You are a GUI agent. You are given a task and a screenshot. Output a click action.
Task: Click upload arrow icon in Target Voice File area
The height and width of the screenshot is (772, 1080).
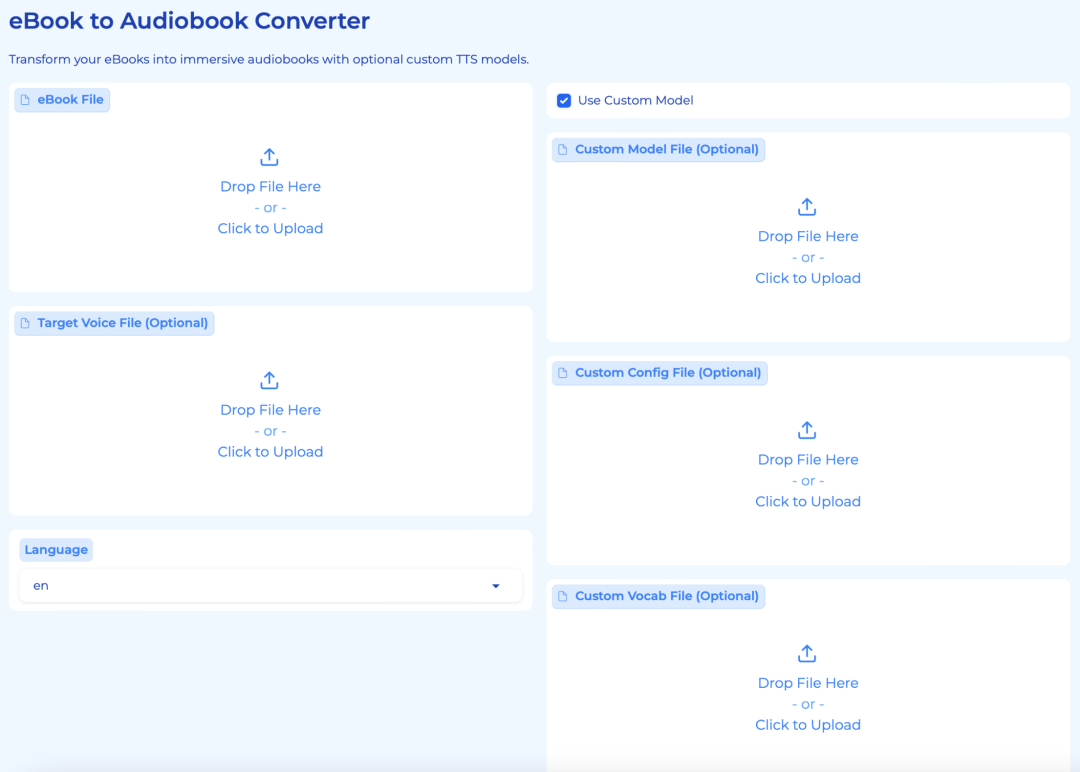[x=269, y=380]
